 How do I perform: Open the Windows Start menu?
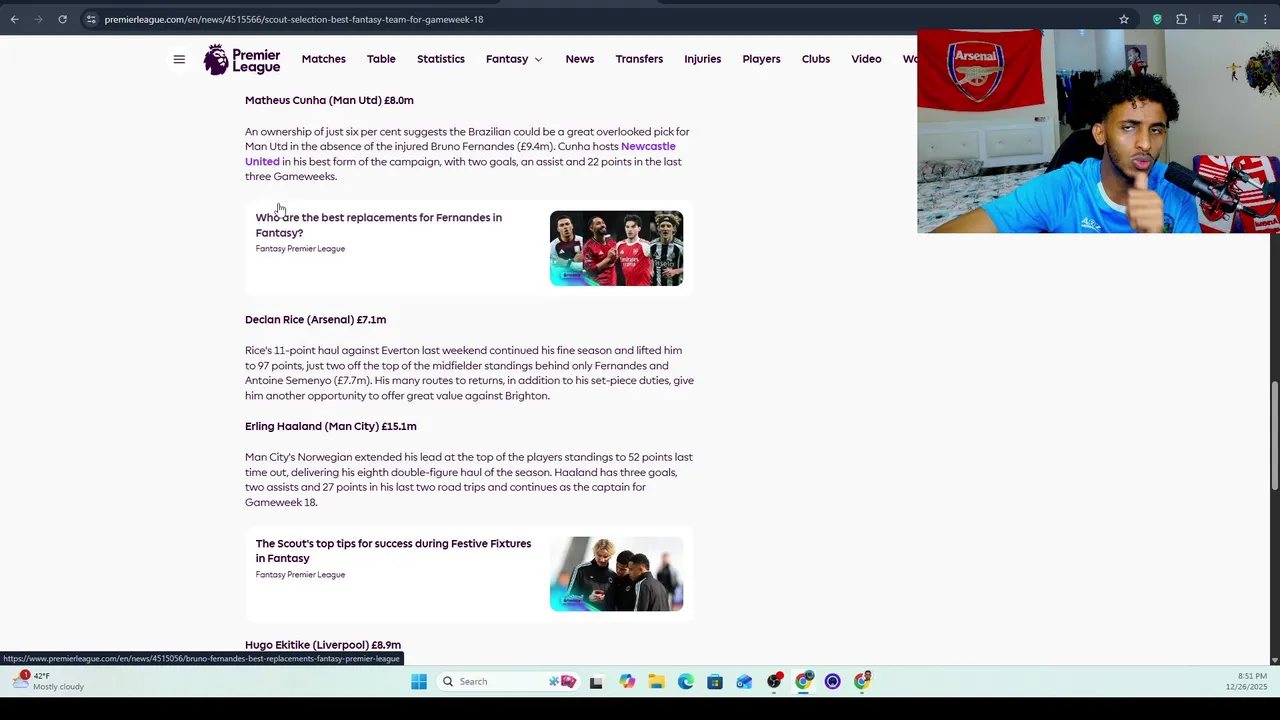click(x=419, y=682)
